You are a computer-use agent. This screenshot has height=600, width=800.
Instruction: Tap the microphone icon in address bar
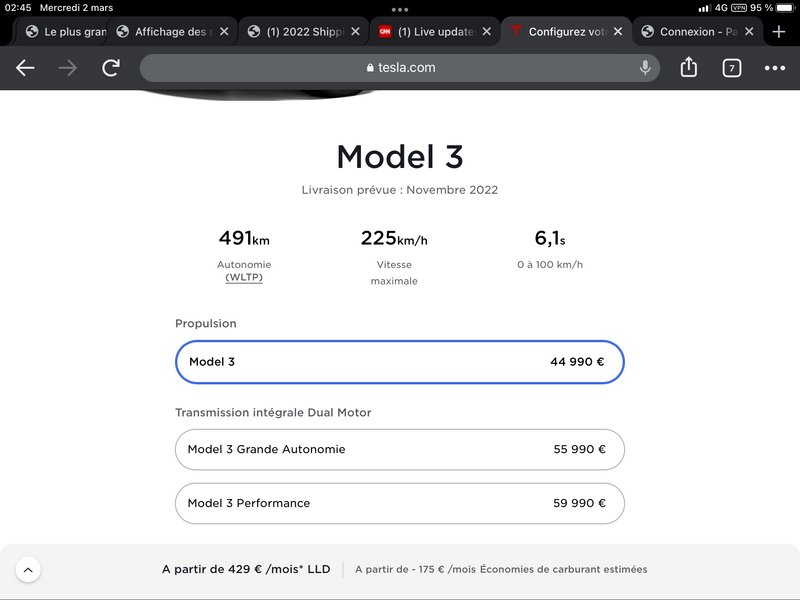click(x=645, y=67)
